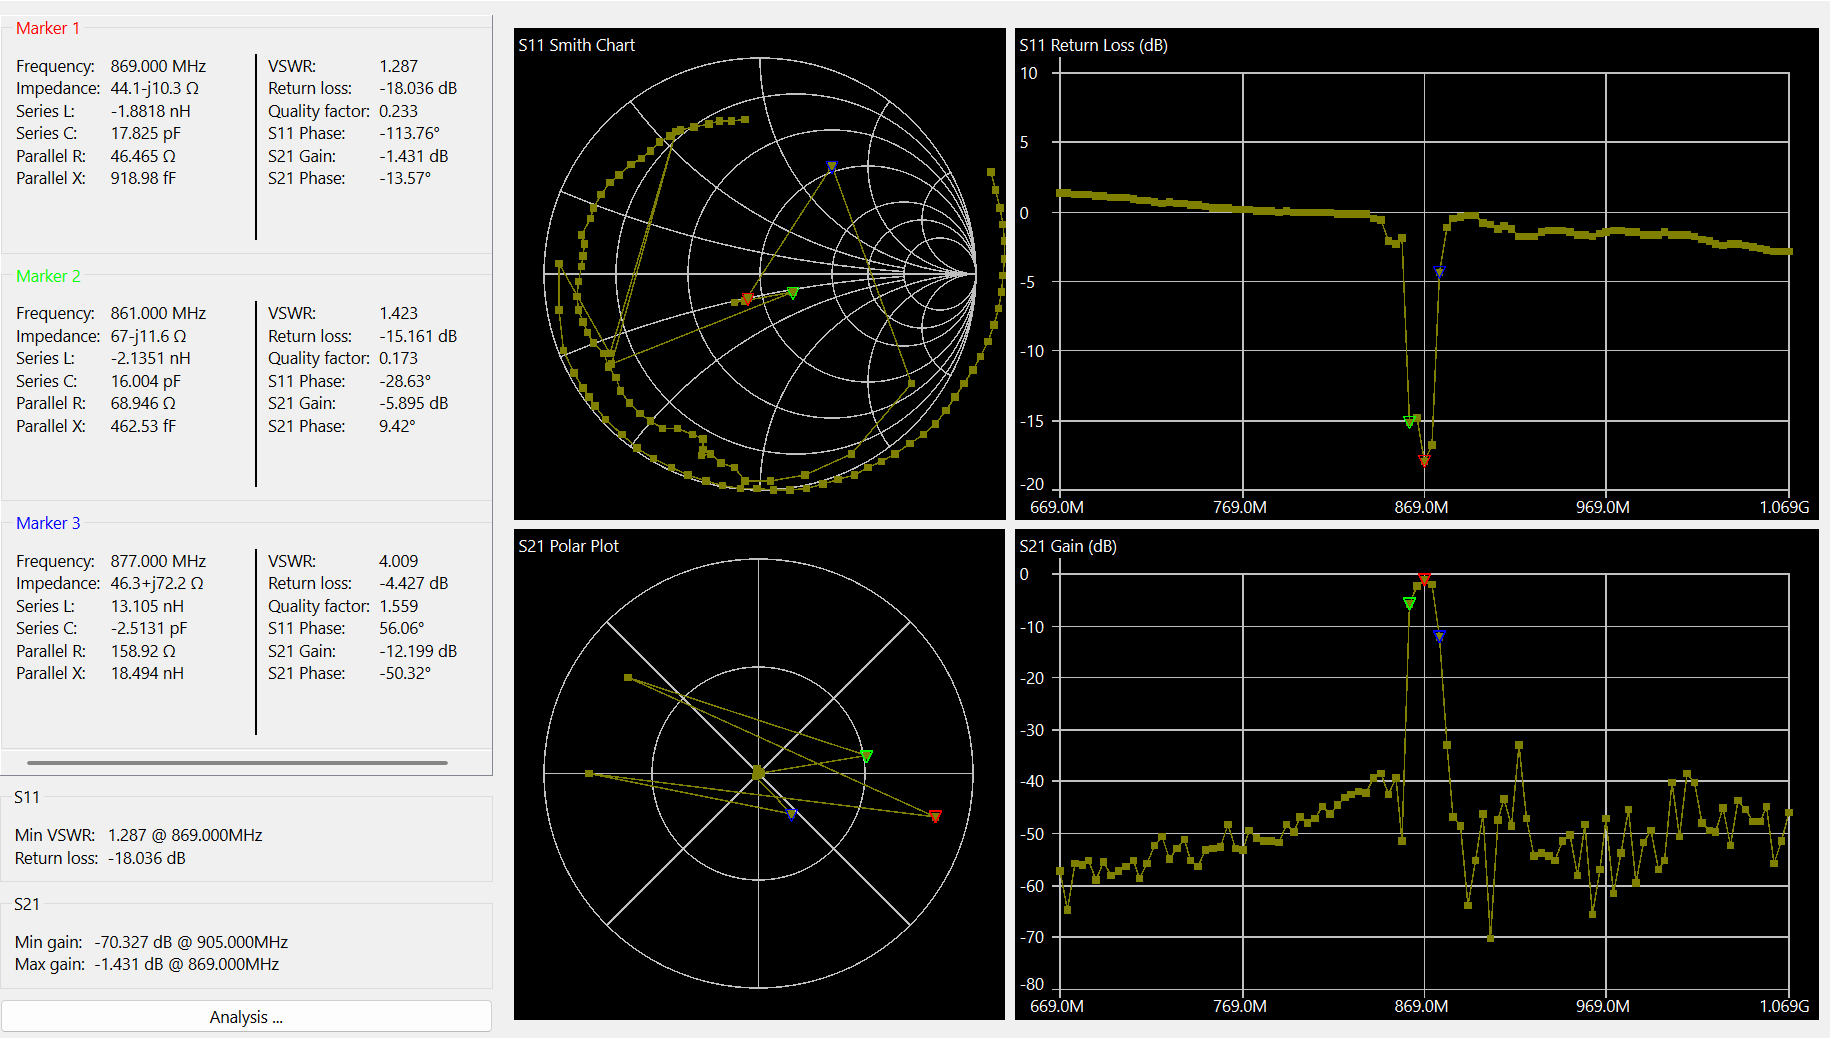Click the S11 Smith Chart title
1830x1038 pixels.
(x=576, y=45)
